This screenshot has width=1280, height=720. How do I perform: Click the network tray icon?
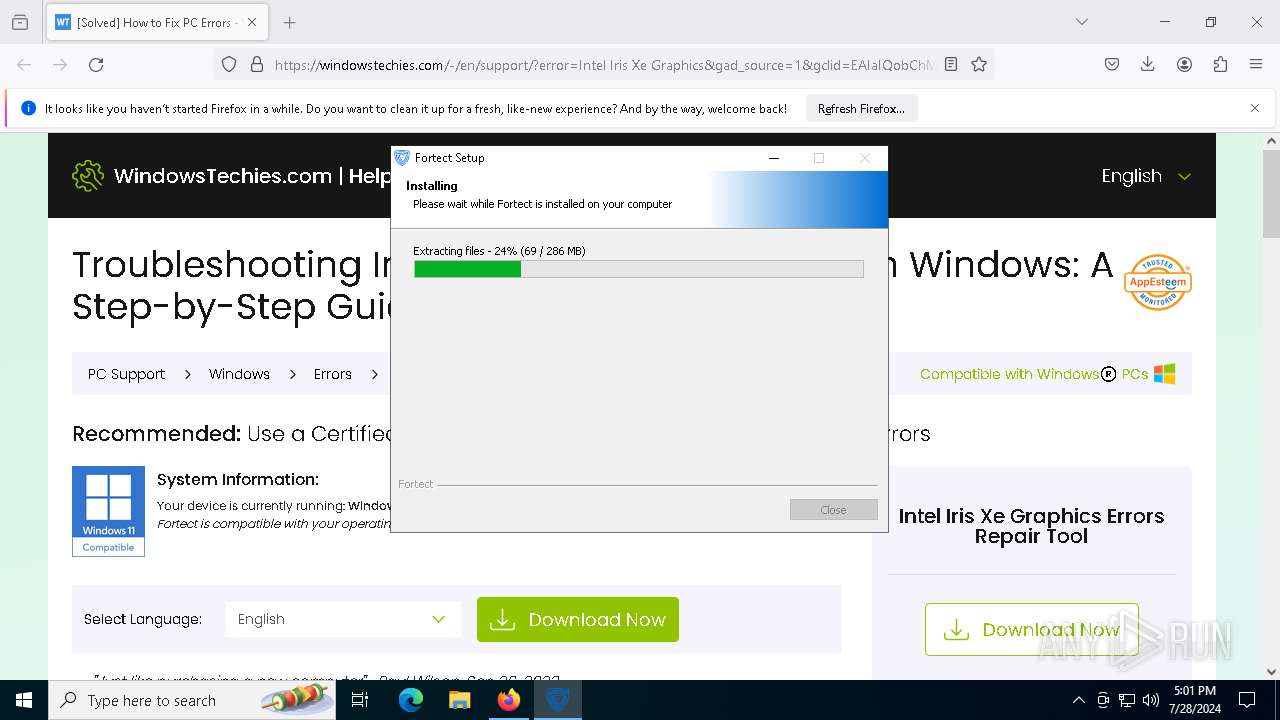(x=1127, y=700)
